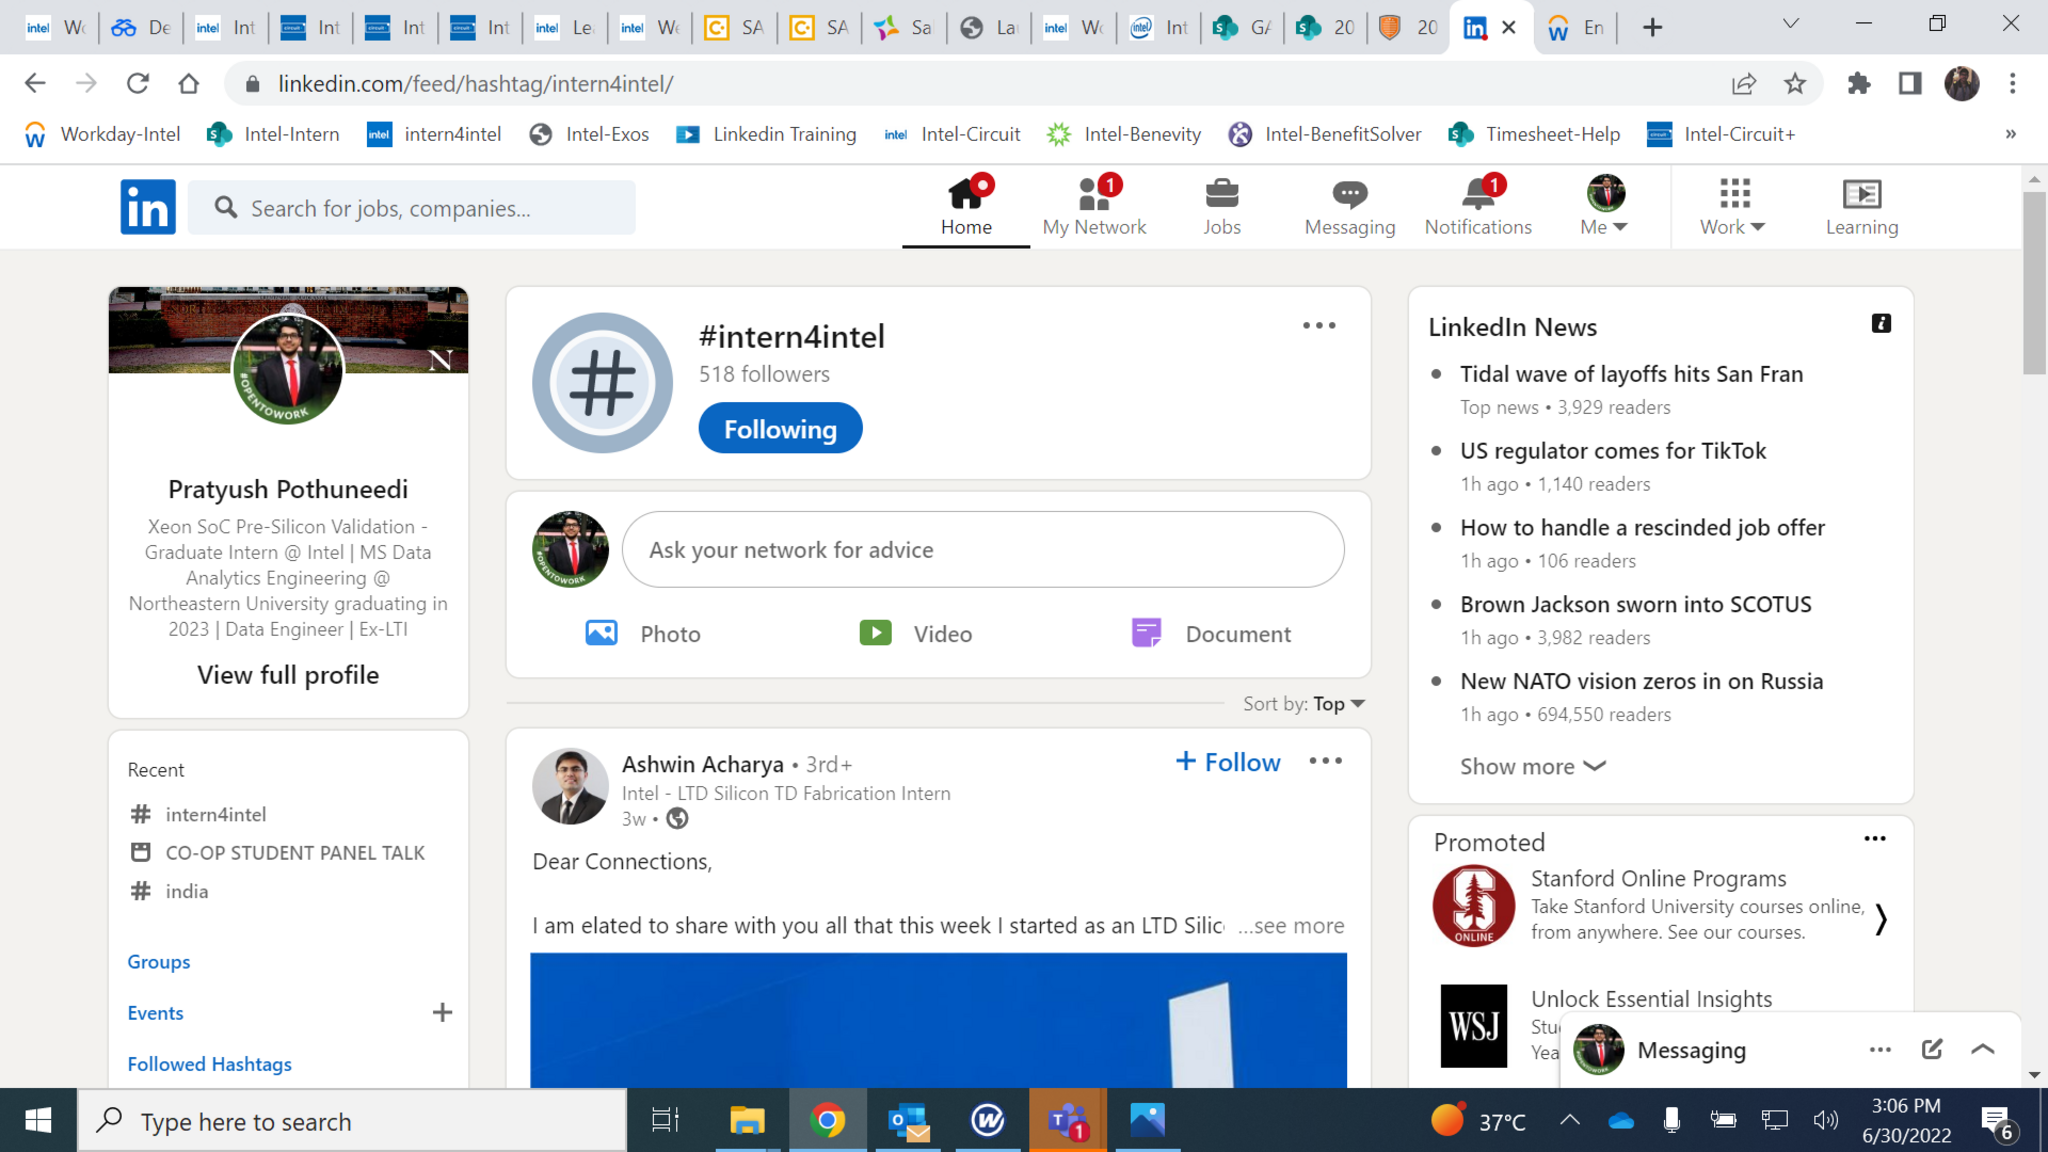Open the LinkedIn News info icon

pyautogui.click(x=1881, y=323)
